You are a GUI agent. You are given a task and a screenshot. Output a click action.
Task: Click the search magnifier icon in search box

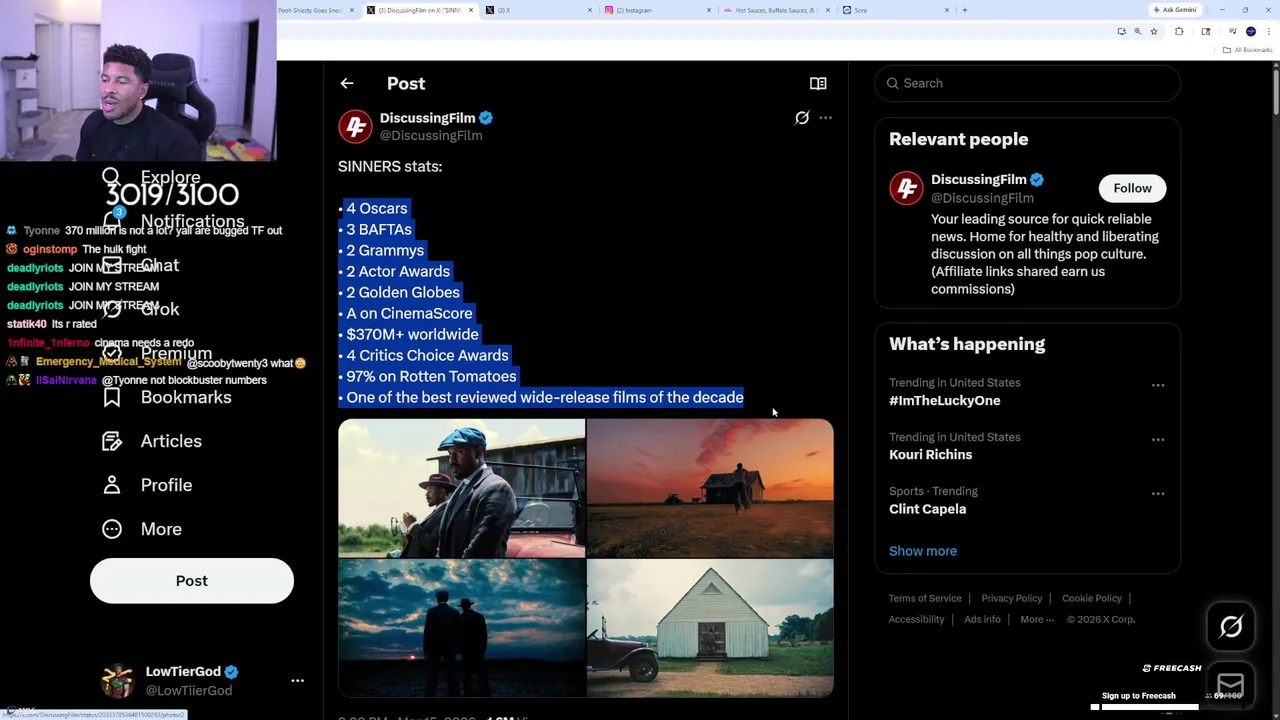coord(893,83)
